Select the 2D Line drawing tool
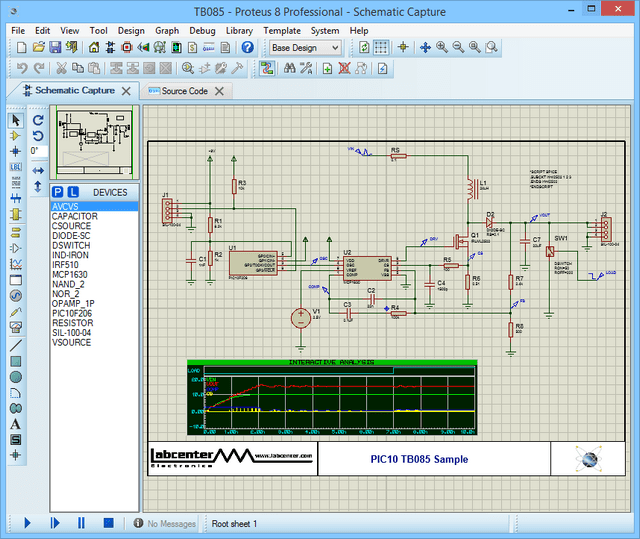Image resolution: width=640 pixels, height=539 pixels. (x=16, y=345)
